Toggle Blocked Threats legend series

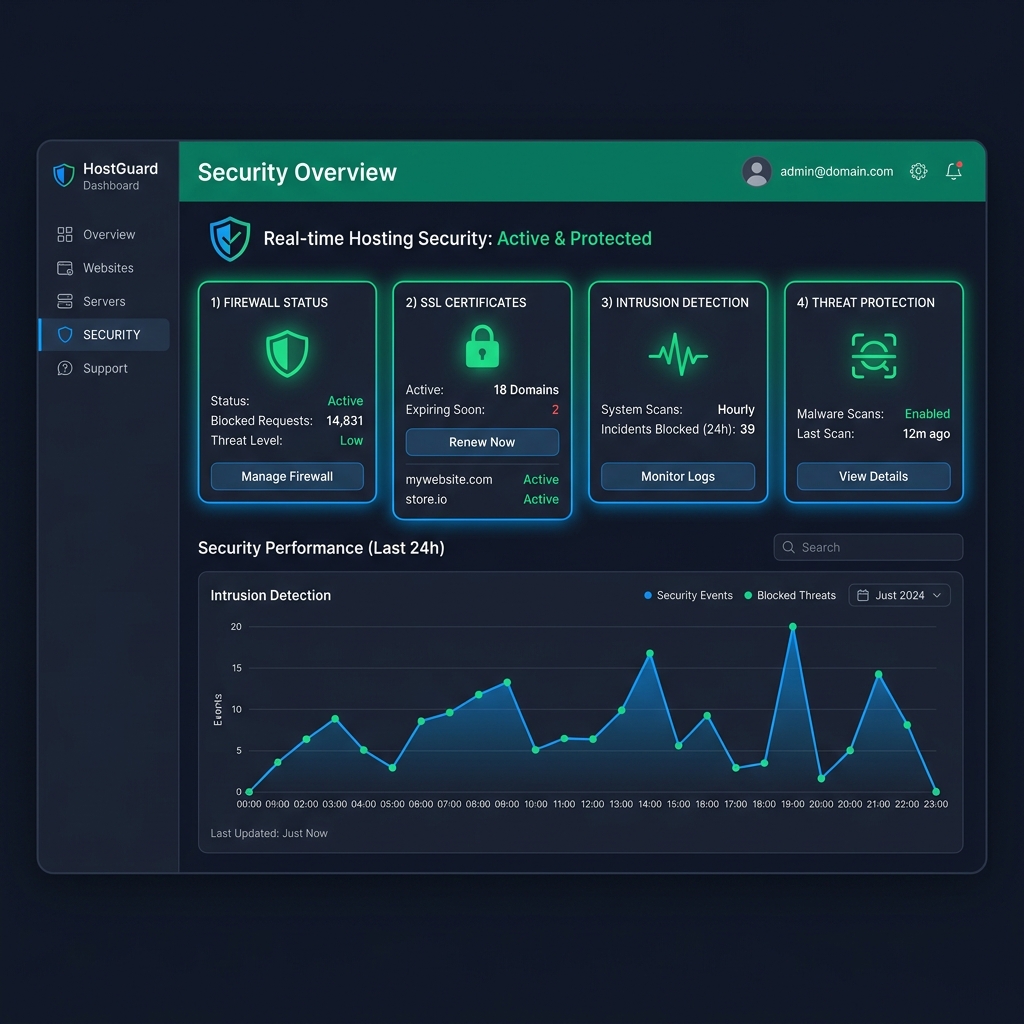pos(790,595)
